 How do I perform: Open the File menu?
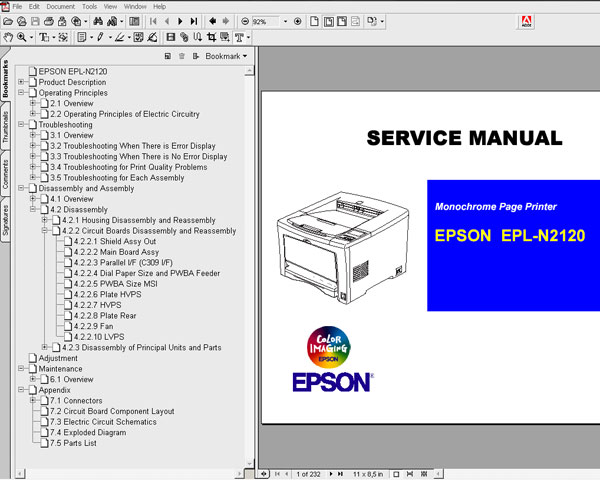pyautogui.click(x=17, y=7)
